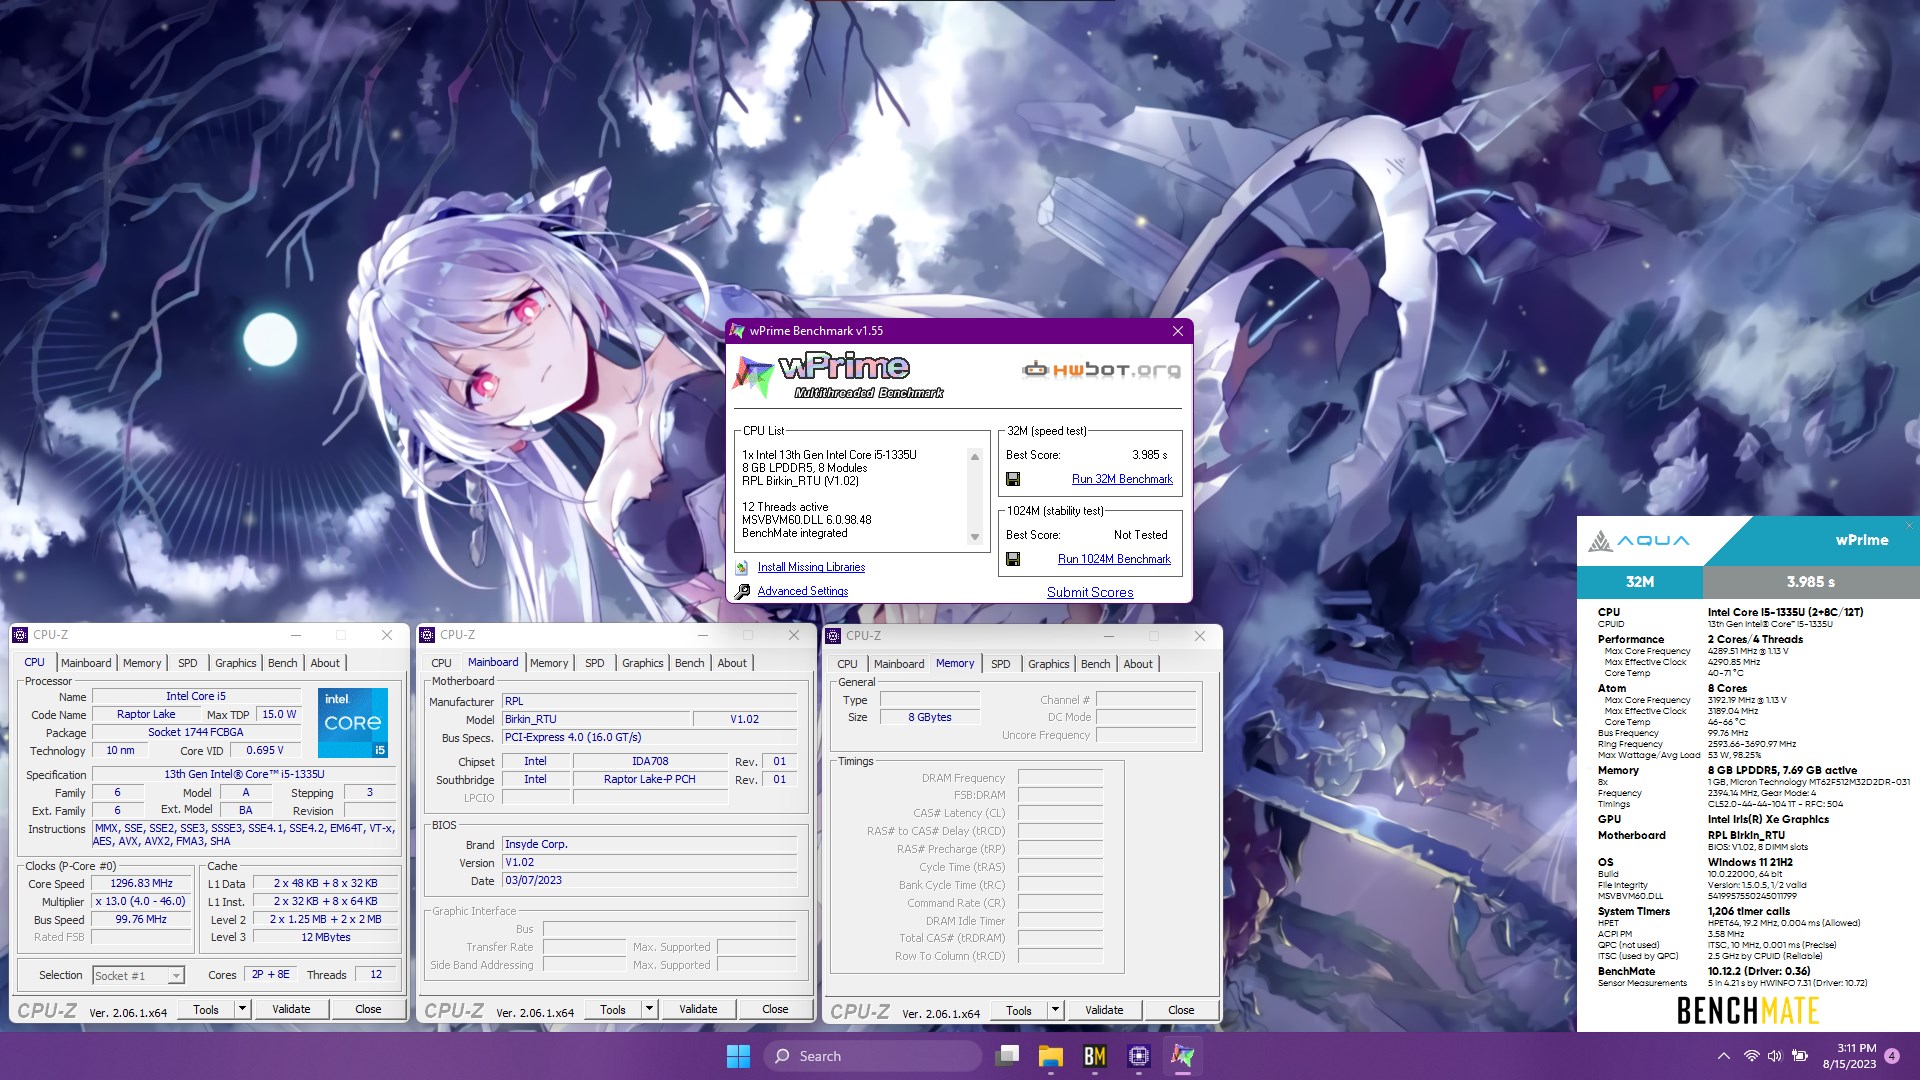The image size is (1920, 1080).
Task: Open File Explorer from the taskbar
Action: pyautogui.click(x=1050, y=1056)
